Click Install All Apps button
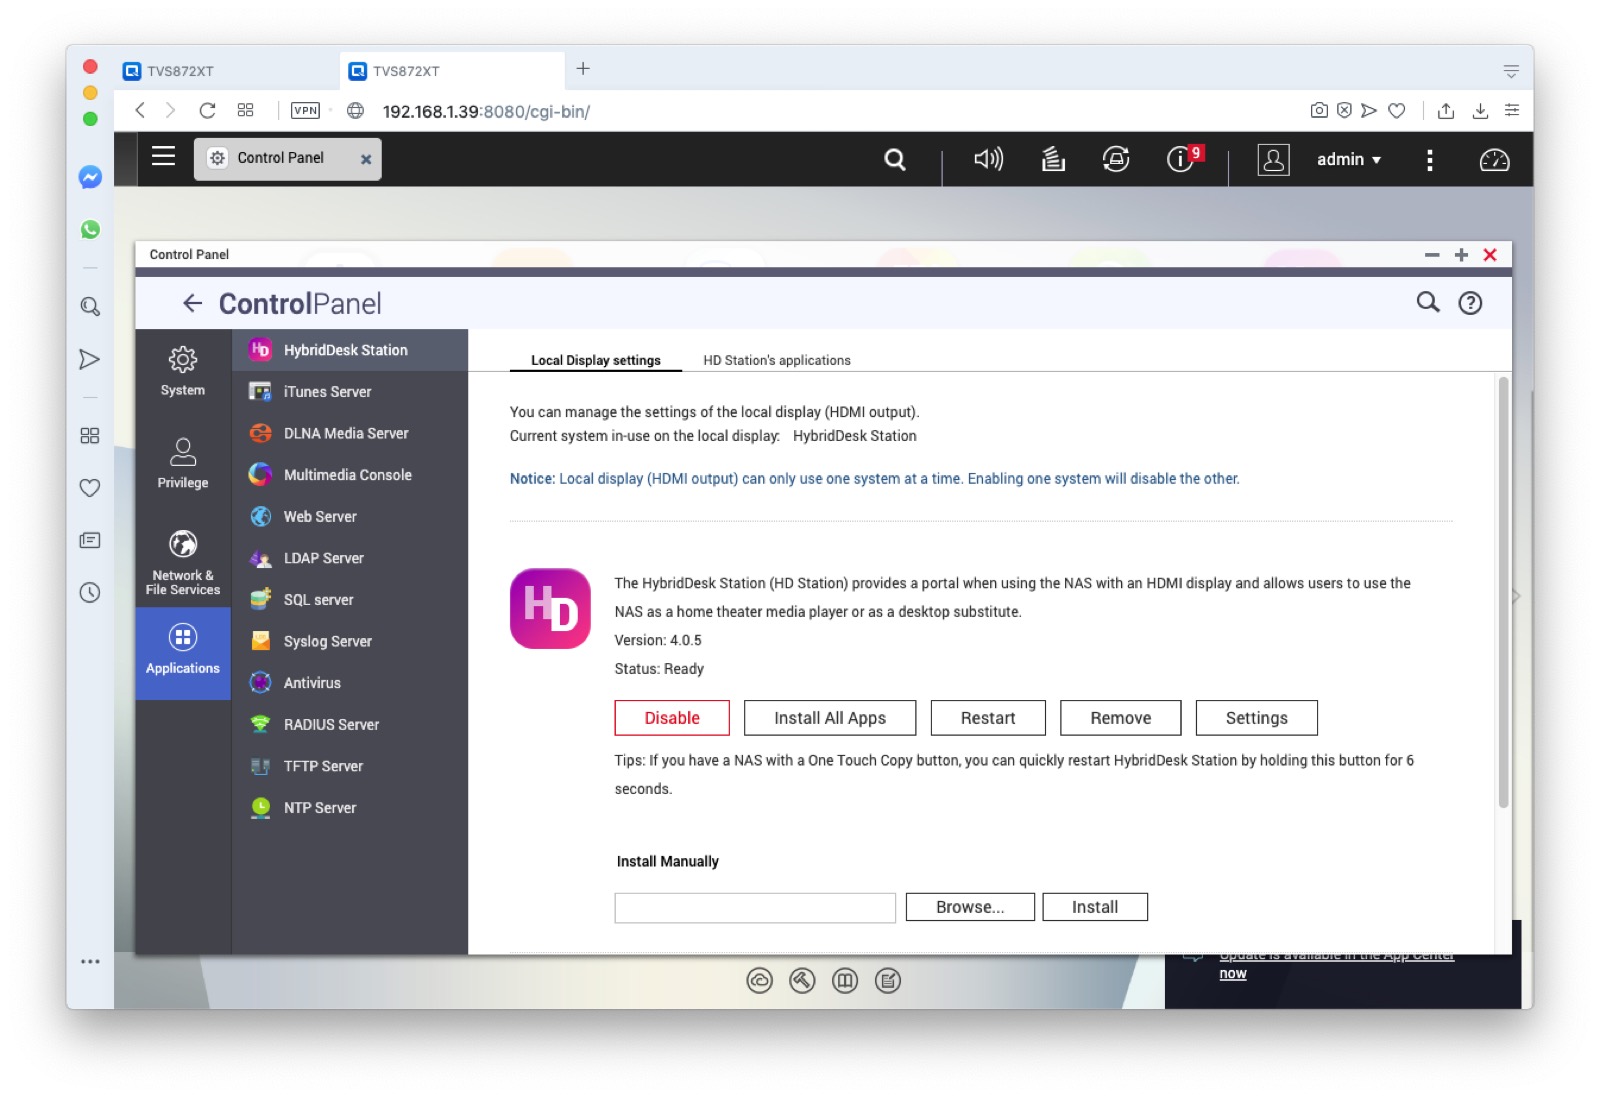This screenshot has height=1097, width=1600. (x=830, y=718)
